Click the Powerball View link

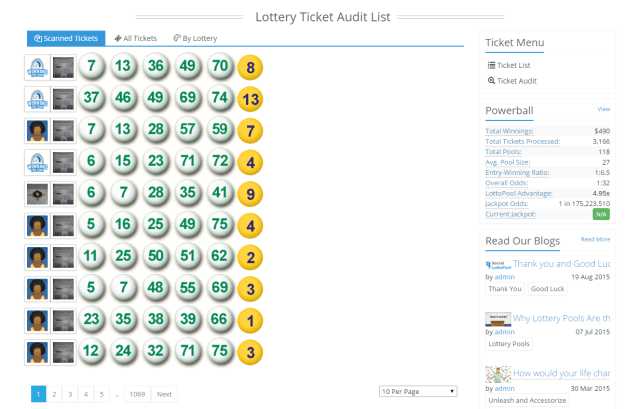pos(603,108)
